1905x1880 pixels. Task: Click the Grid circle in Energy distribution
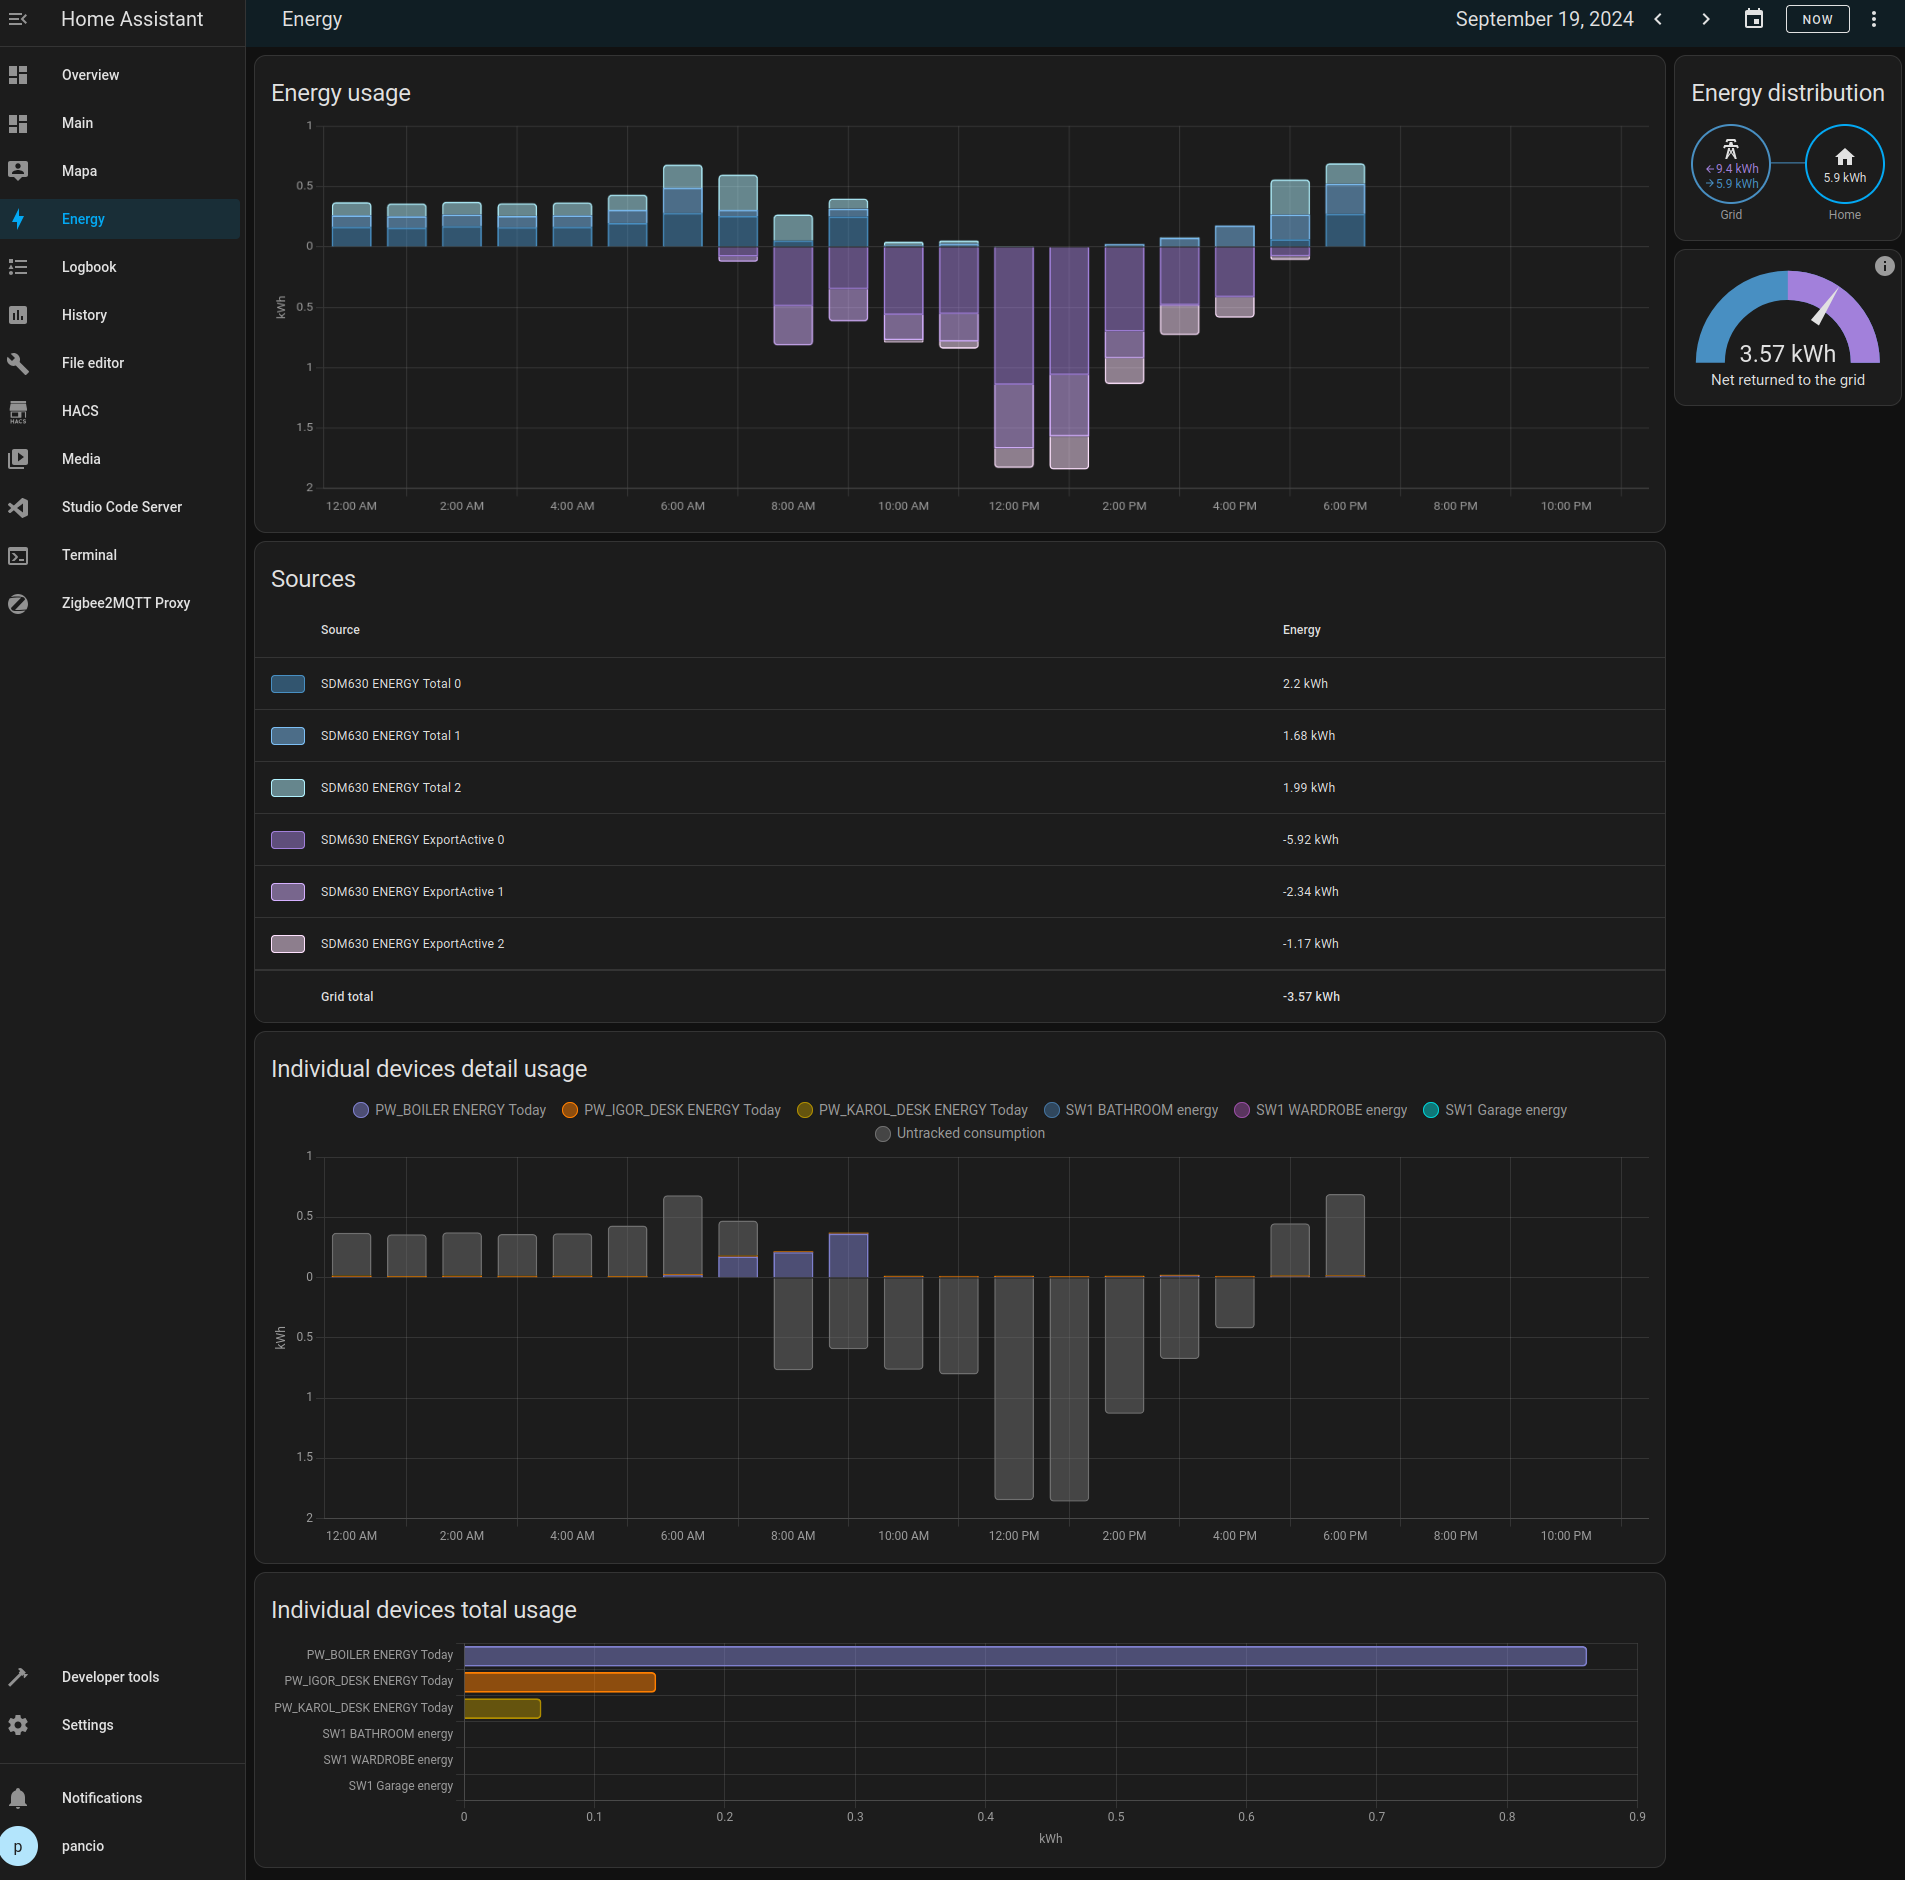coord(1730,164)
